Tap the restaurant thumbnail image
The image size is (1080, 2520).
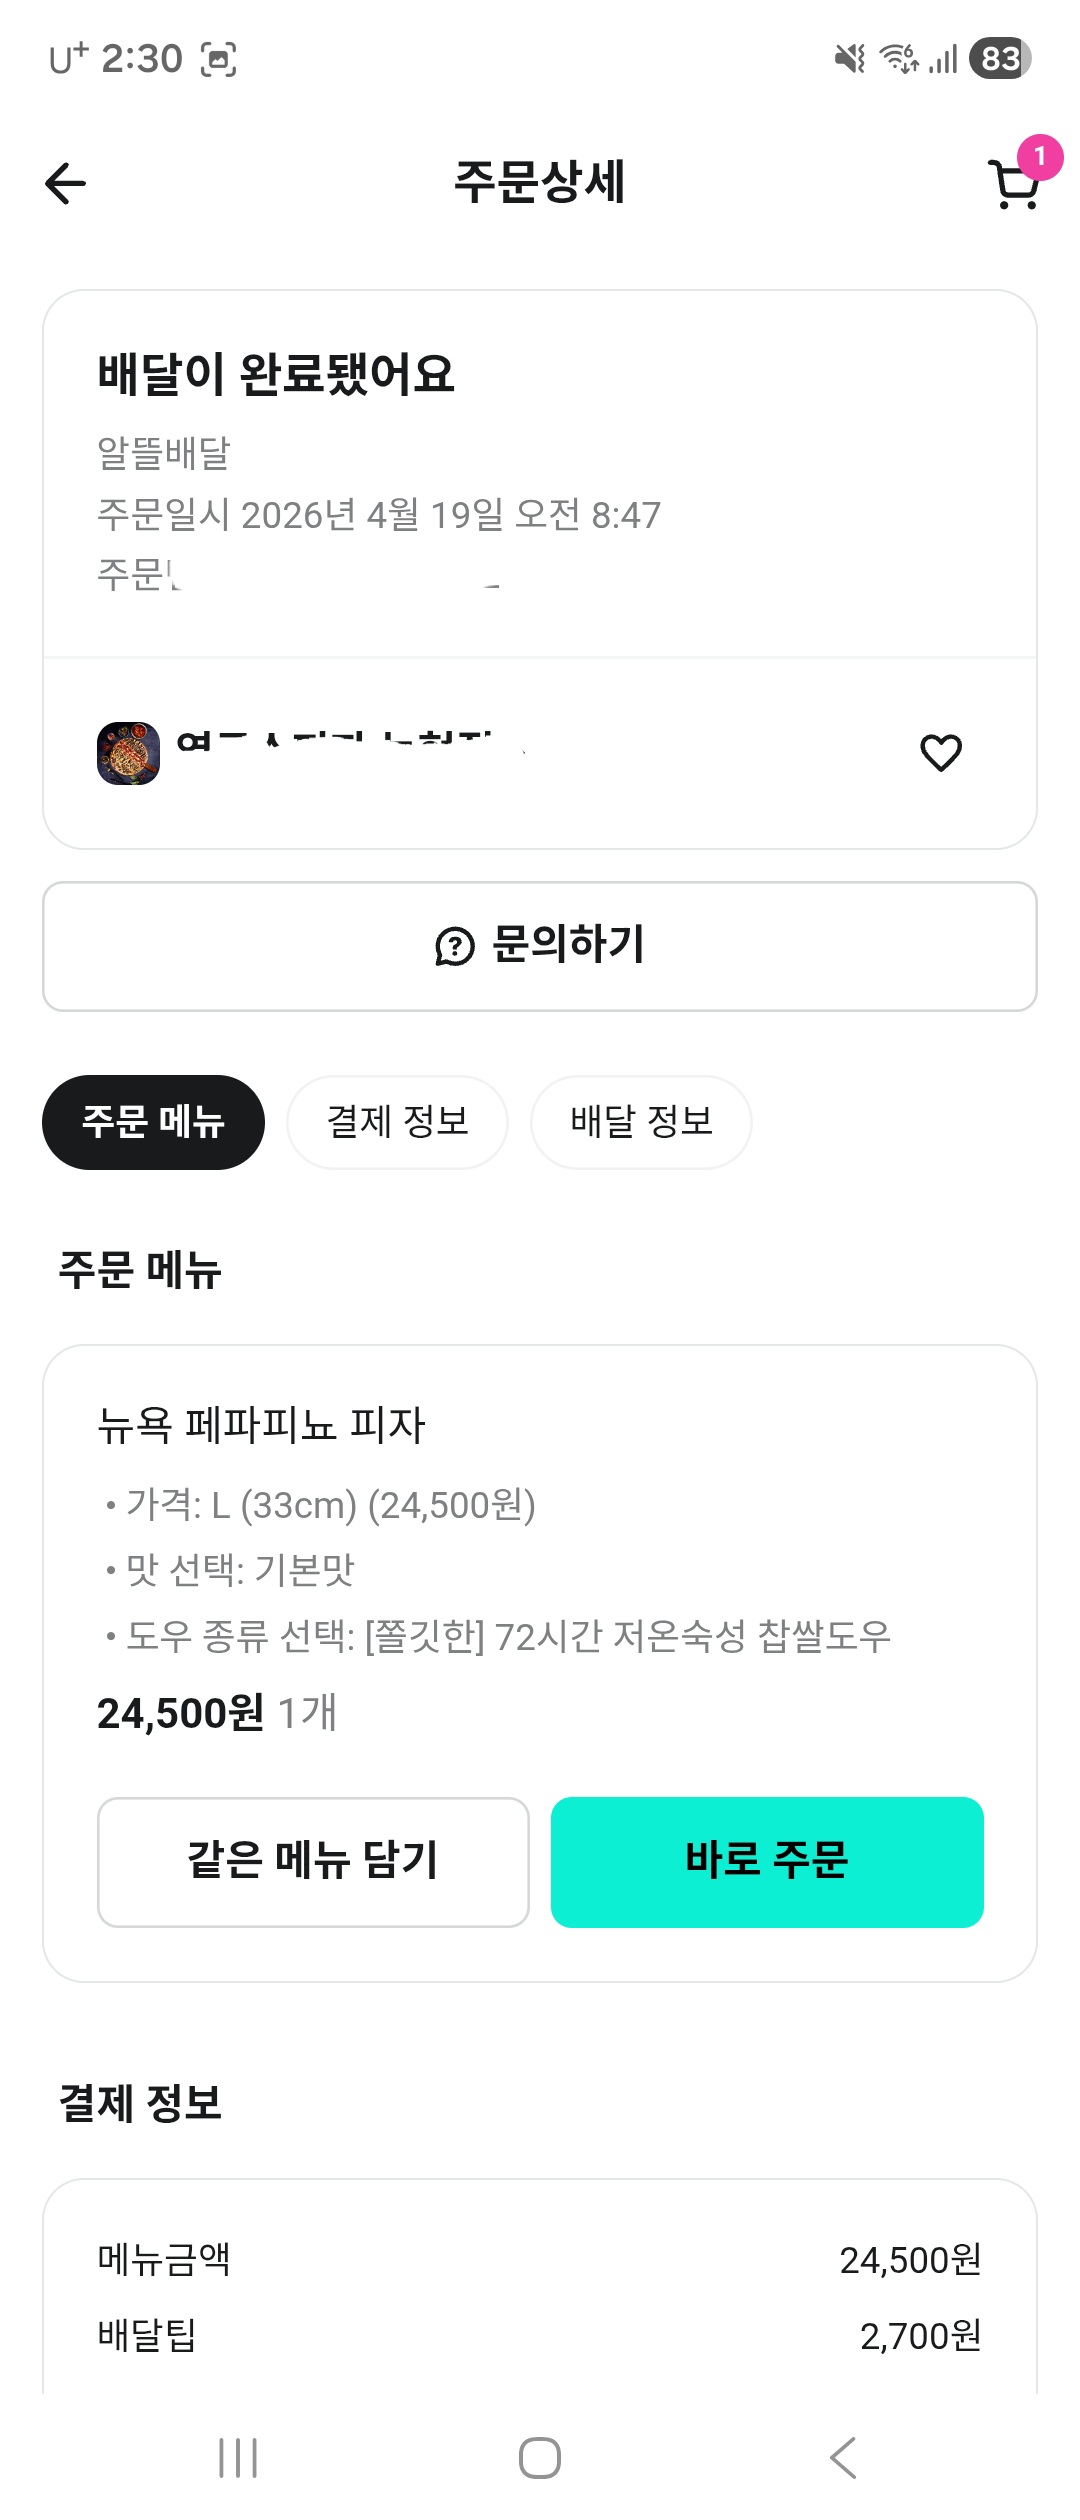128,753
